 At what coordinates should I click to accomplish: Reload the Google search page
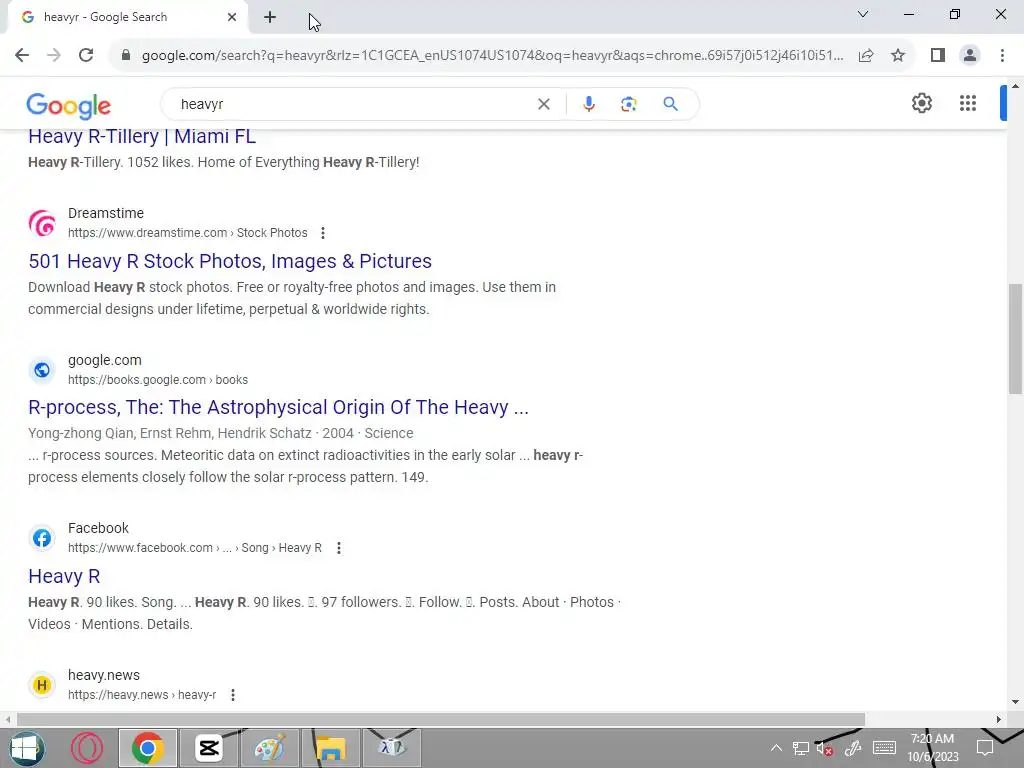[86, 56]
